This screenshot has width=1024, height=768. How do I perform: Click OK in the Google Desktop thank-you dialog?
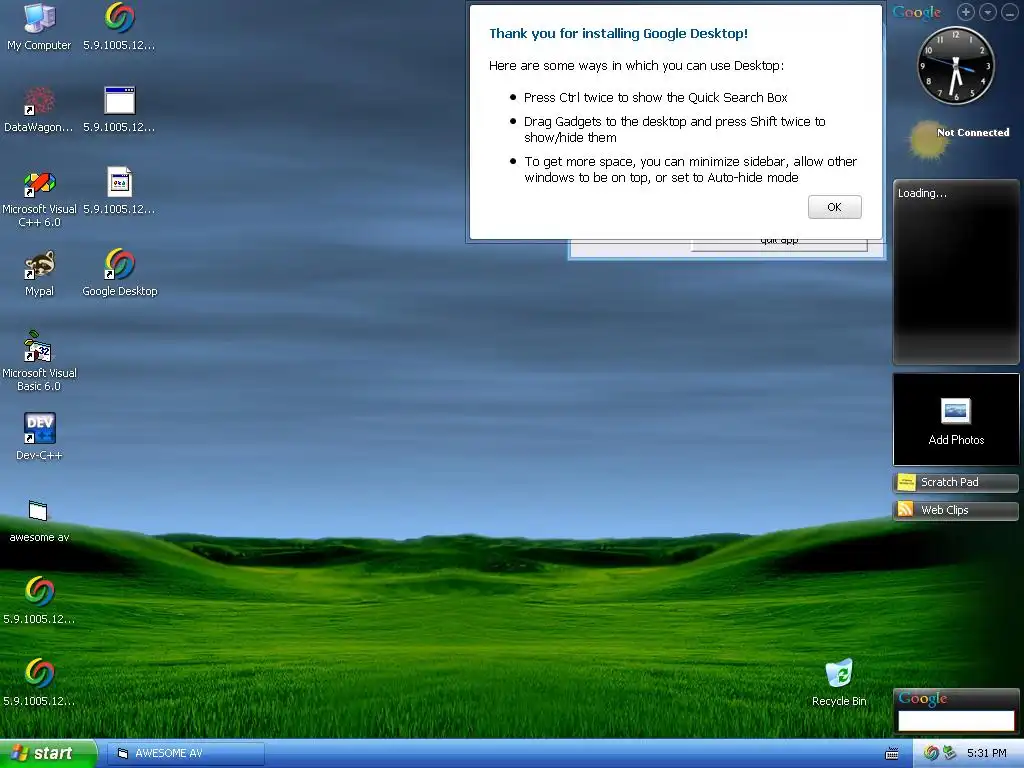[834, 207]
